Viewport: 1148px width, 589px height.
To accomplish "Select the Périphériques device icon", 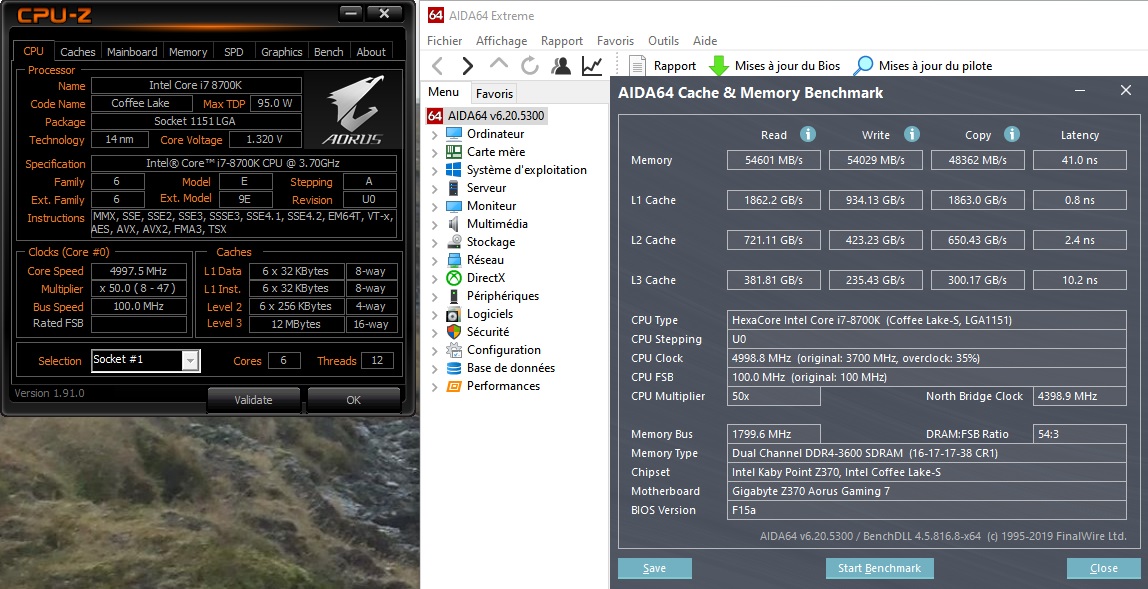I will (454, 296).
